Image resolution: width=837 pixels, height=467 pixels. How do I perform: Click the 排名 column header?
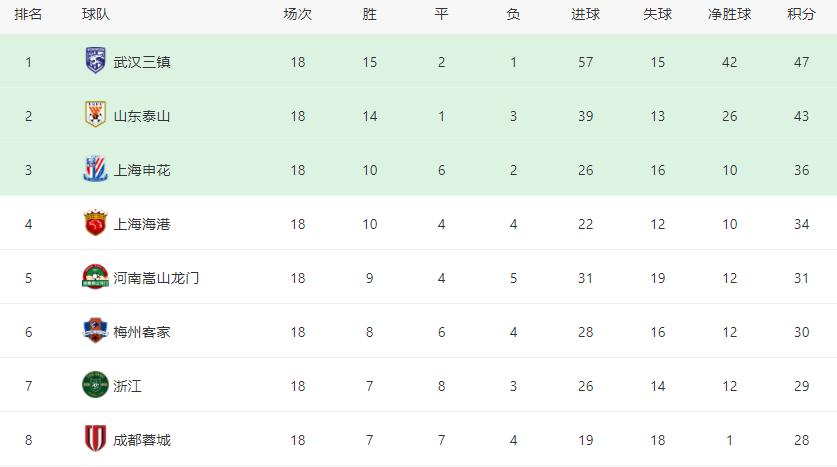28,14
